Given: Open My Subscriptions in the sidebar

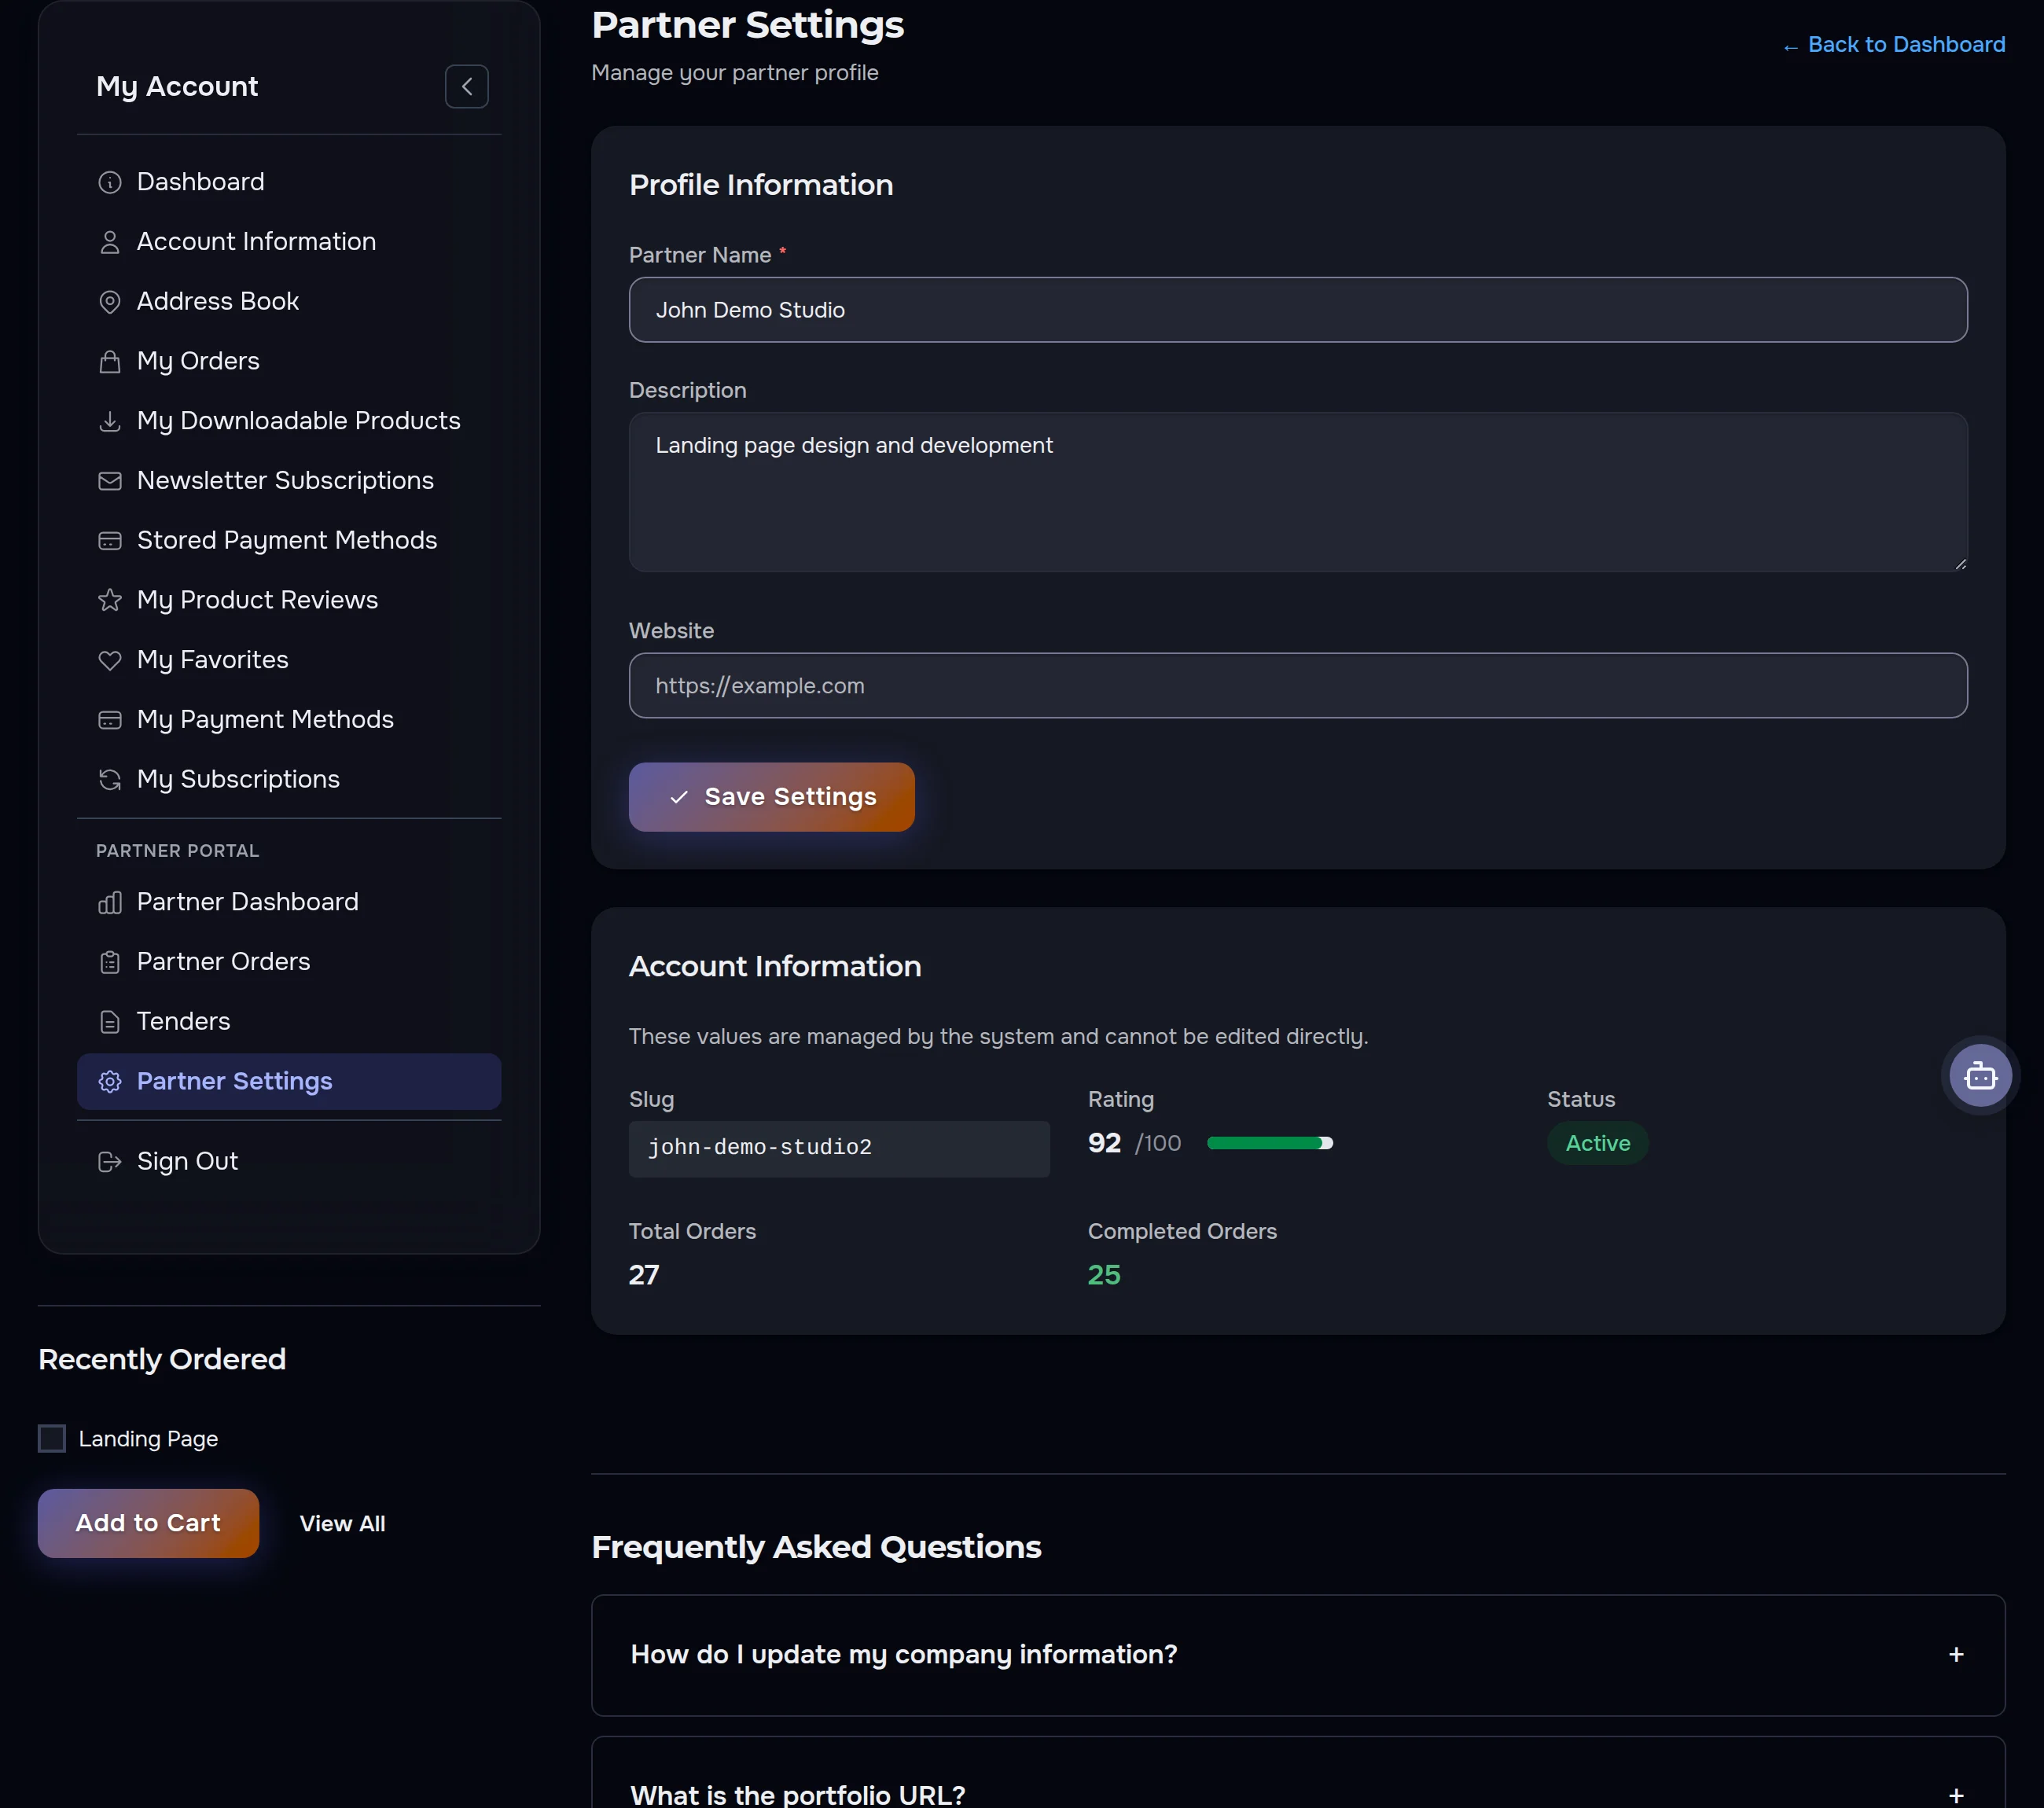Looking at the screenshot, I should coord(289,780).
